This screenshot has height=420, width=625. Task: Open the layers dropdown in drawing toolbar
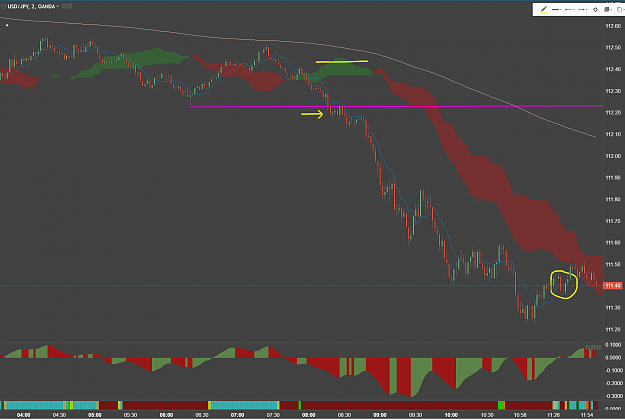click(609, 10)
